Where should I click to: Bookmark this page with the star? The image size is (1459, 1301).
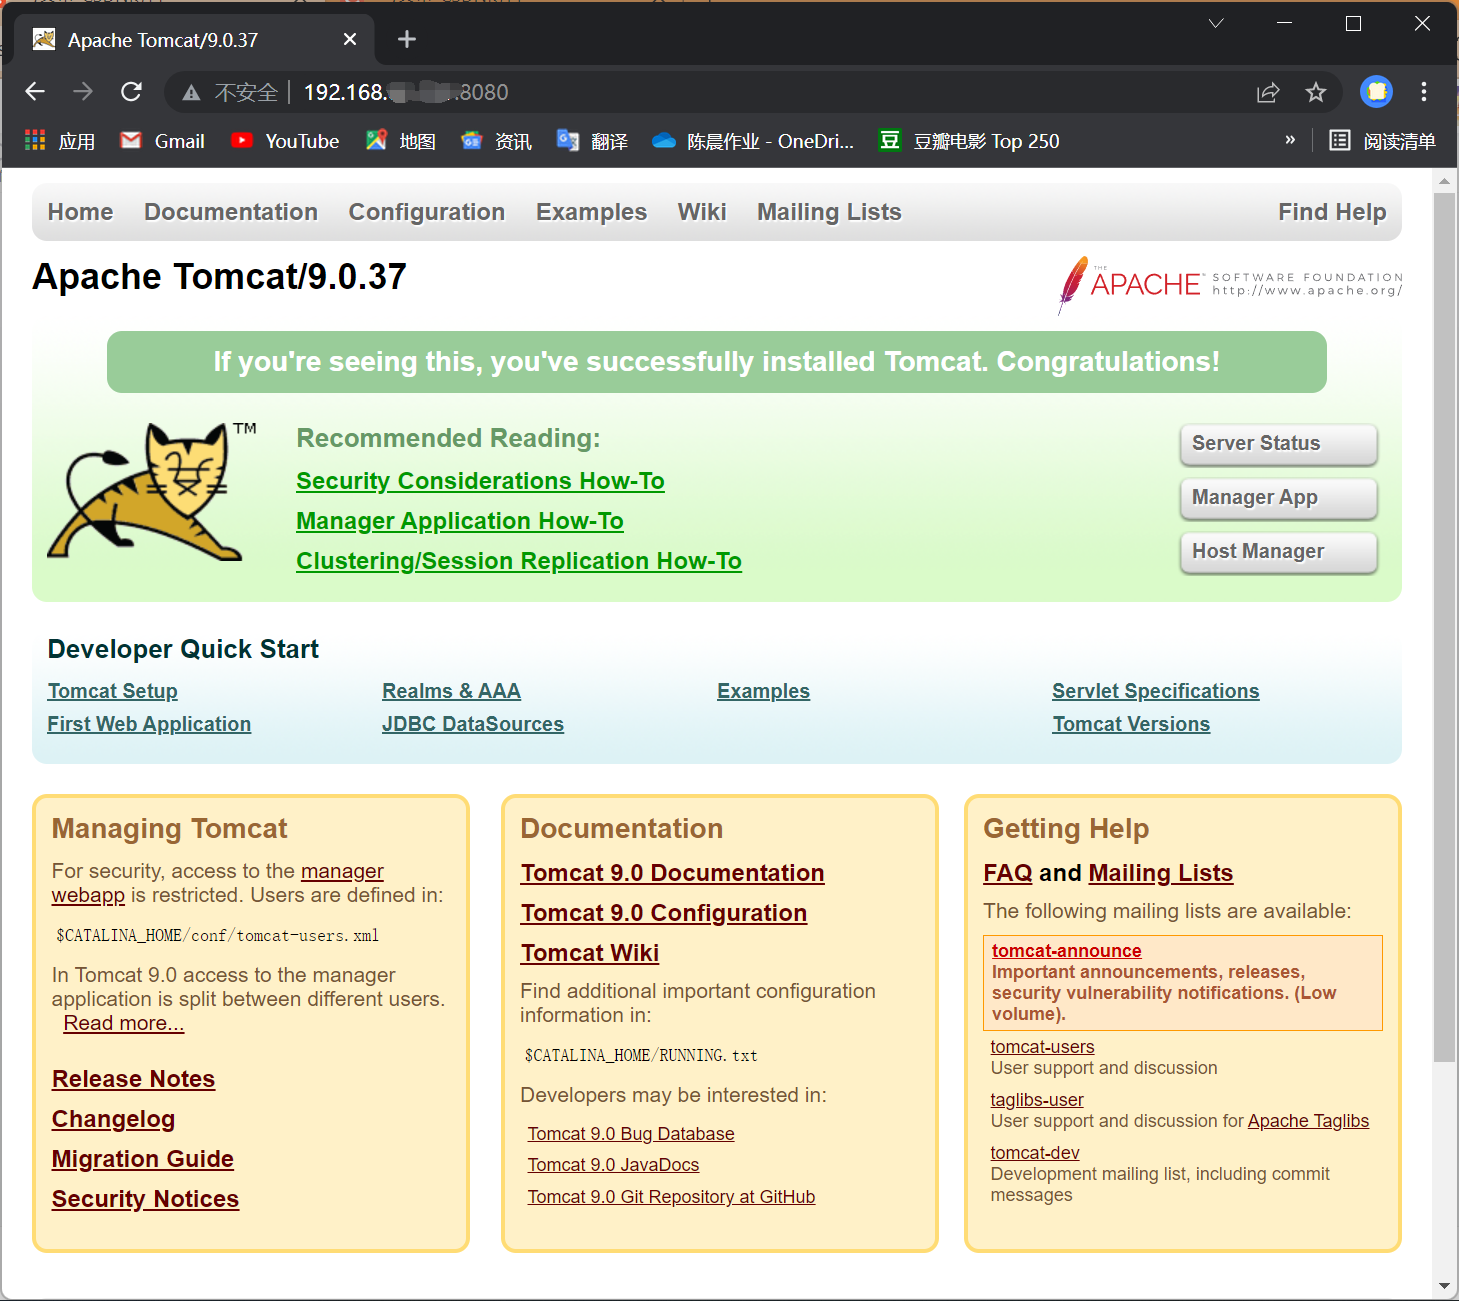click(x=1316, y=92)
